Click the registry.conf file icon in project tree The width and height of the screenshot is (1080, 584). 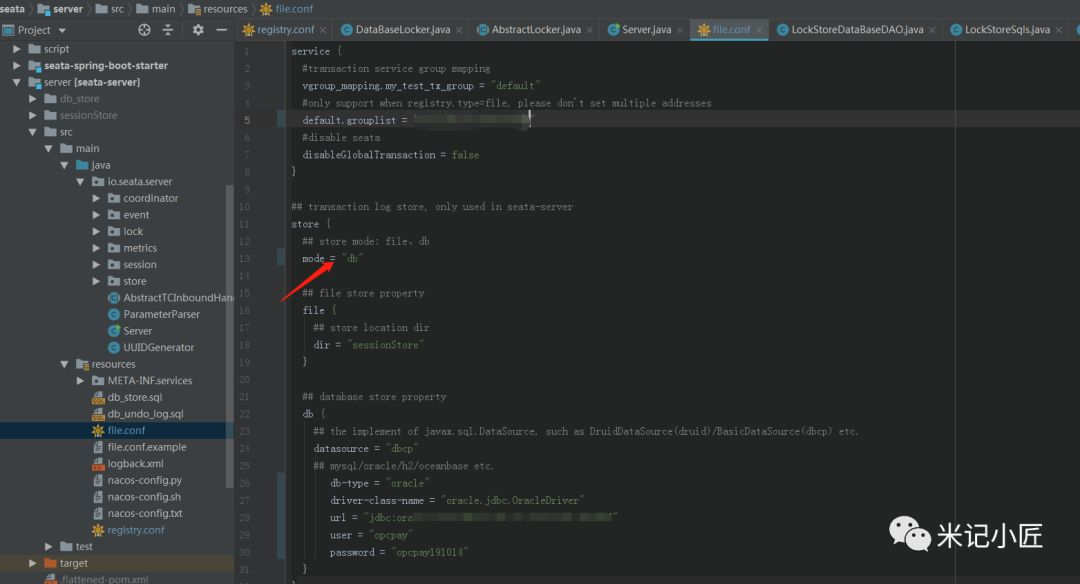(98, 530)
